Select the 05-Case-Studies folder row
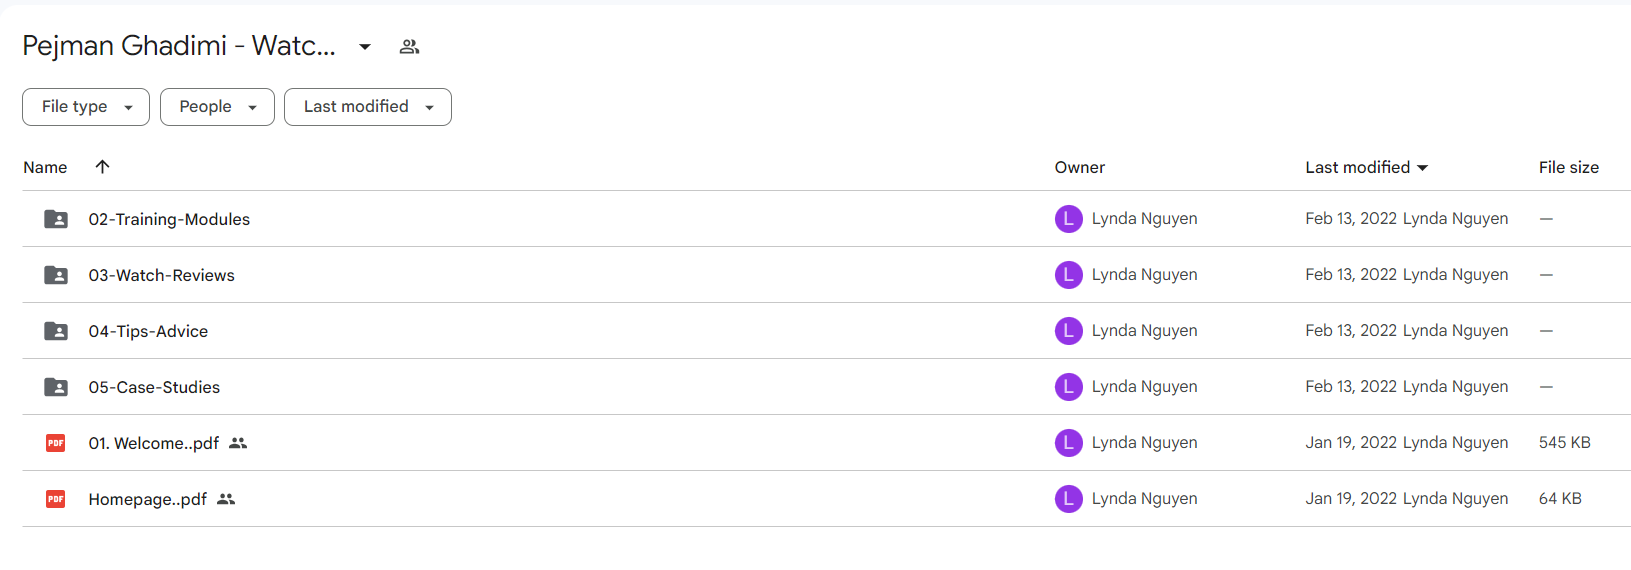This screenshot has height=570, width=1631. tap(826, 387)
